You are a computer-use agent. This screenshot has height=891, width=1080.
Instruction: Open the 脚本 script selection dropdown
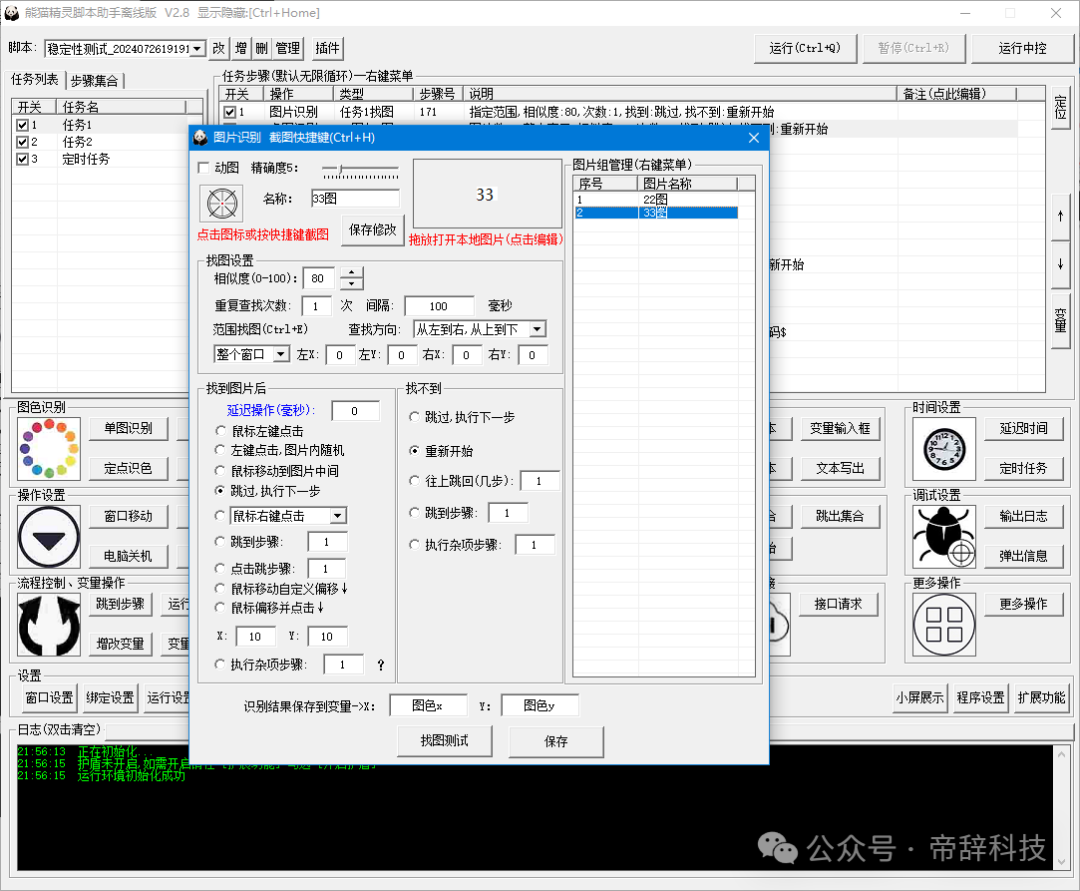[196, 48]
